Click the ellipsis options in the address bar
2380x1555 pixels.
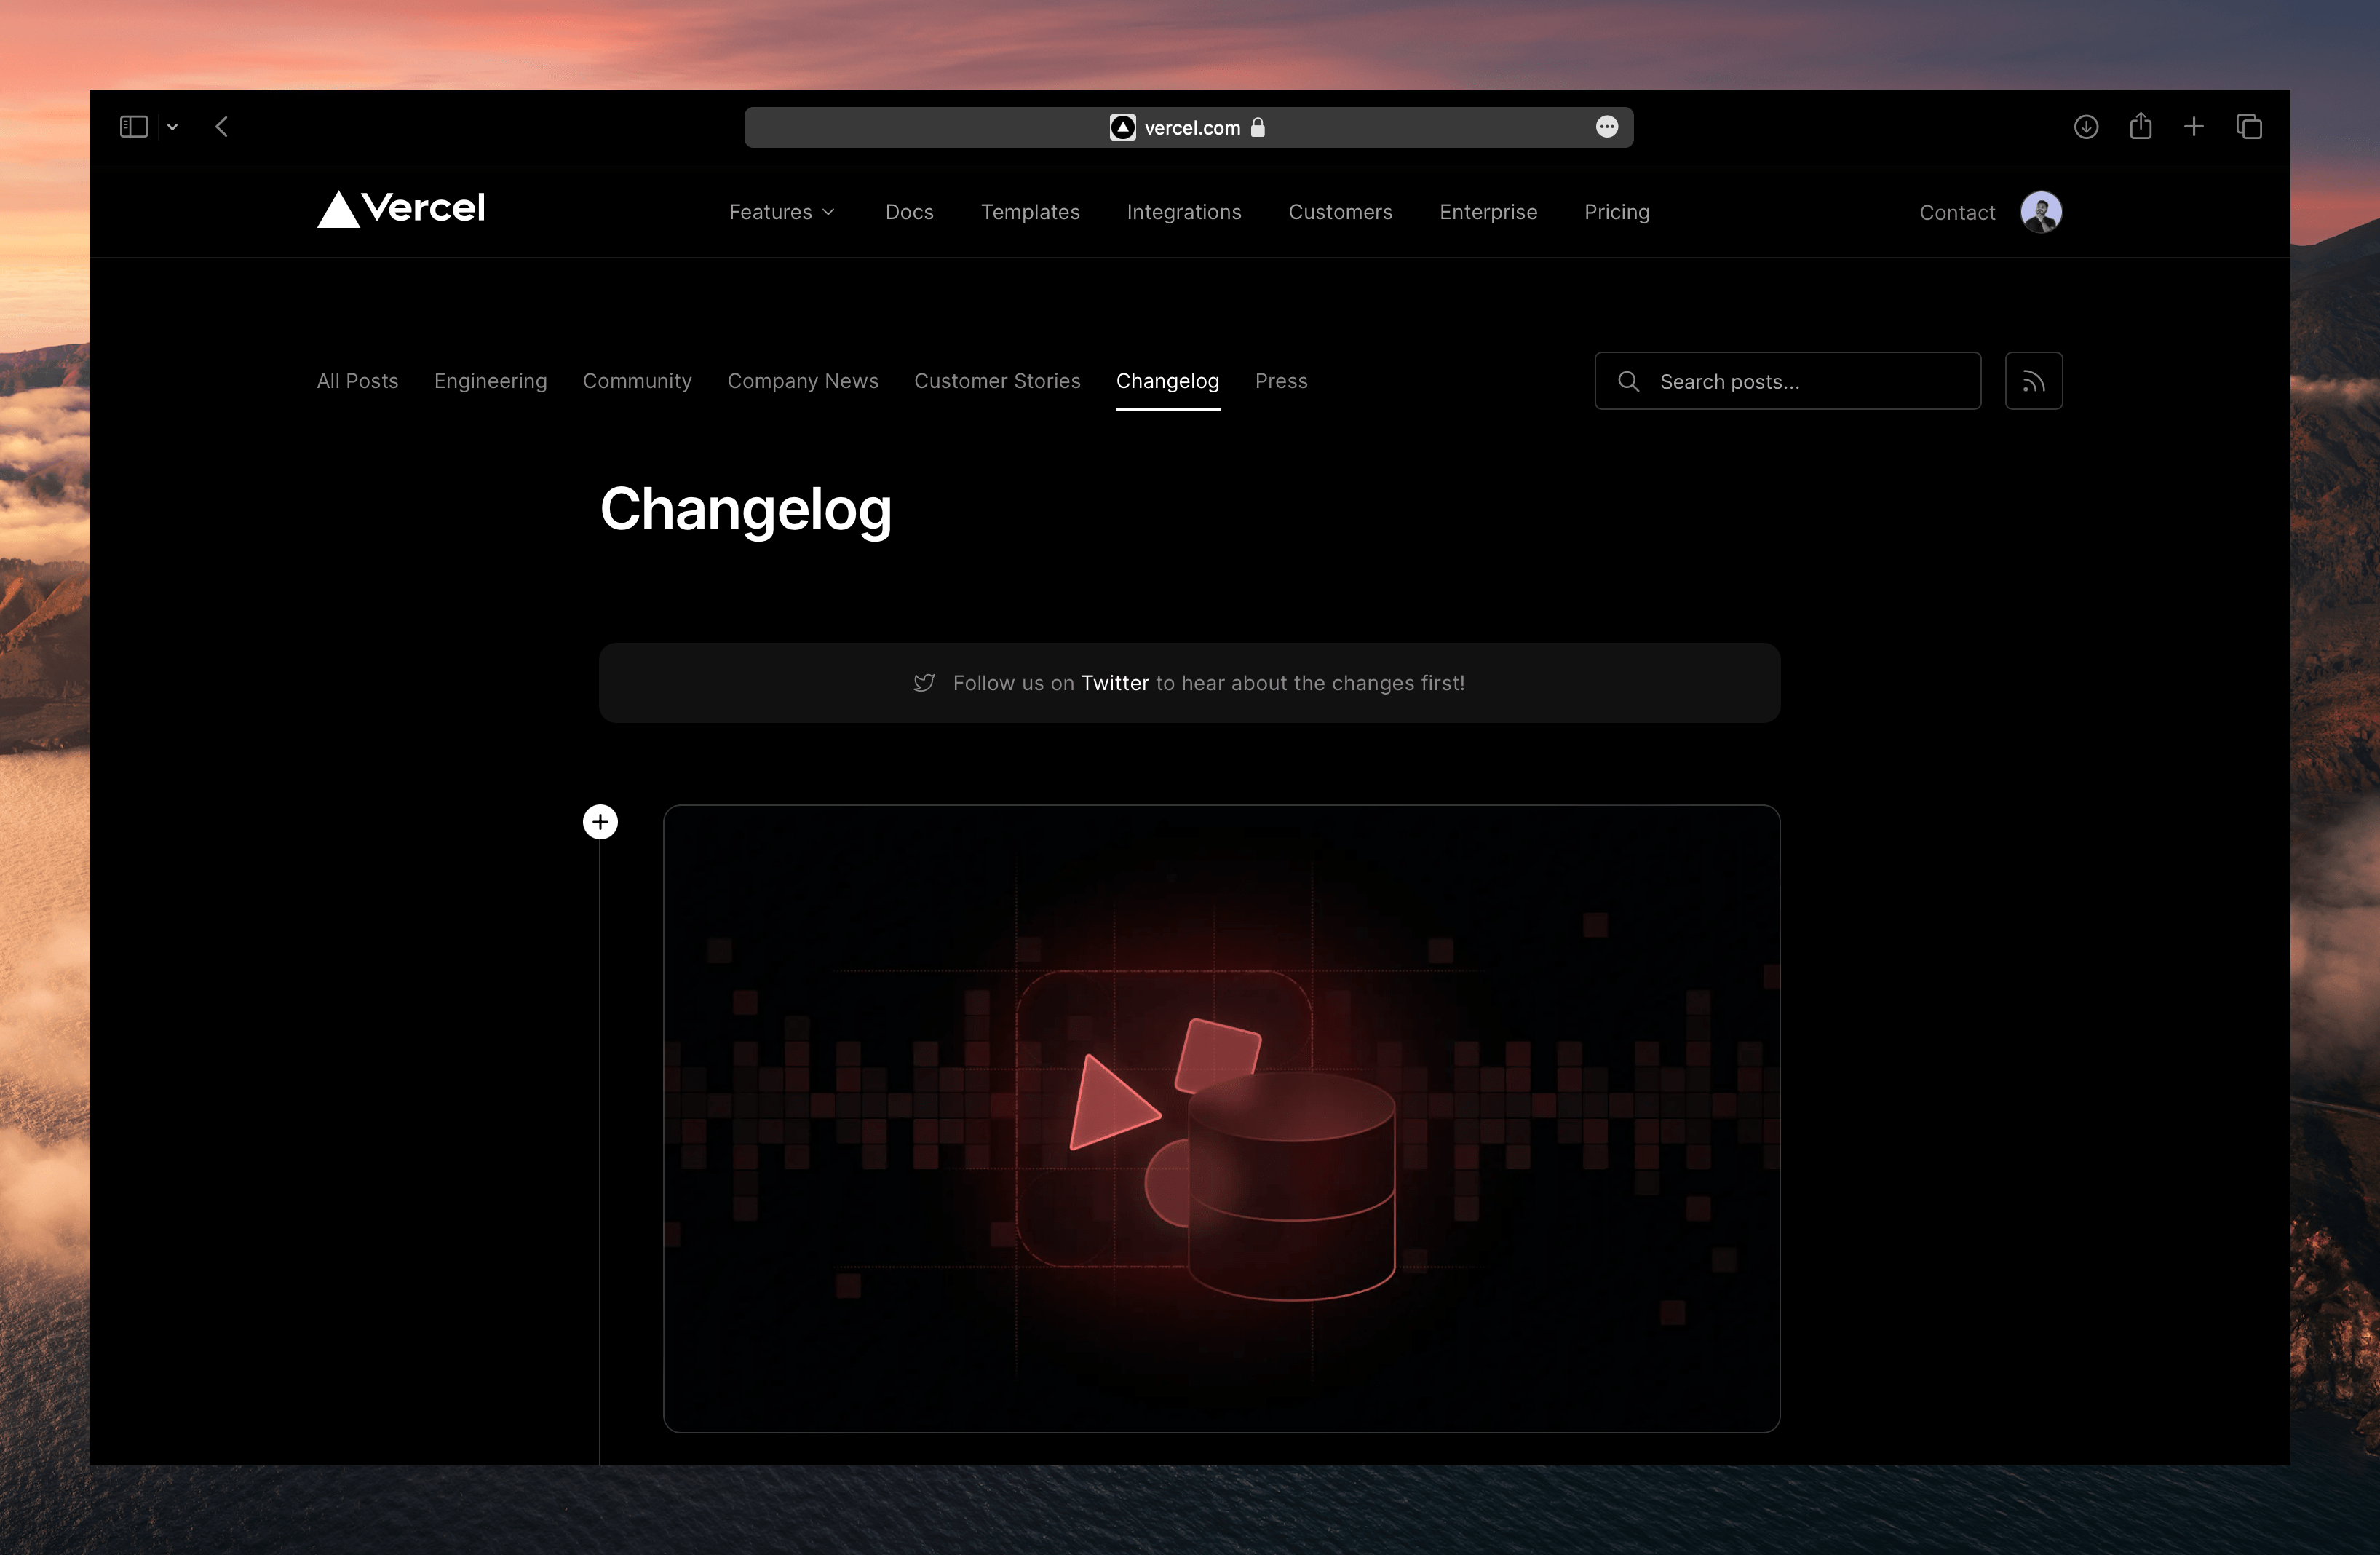click(1607, 126)
